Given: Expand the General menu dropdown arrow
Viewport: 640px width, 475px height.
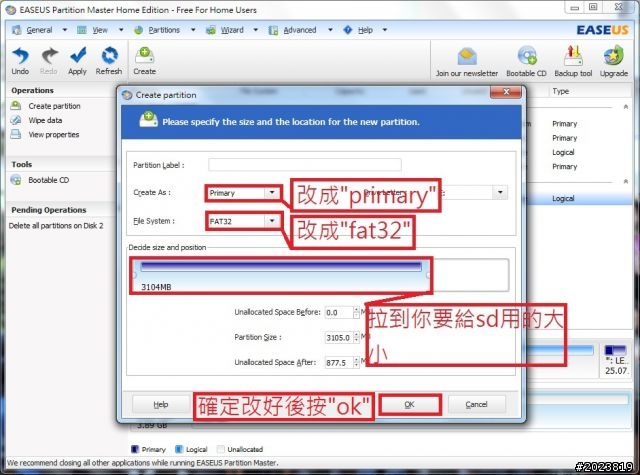Looking at the screenshot, I should pyautogui.click(x=64, y=30).
